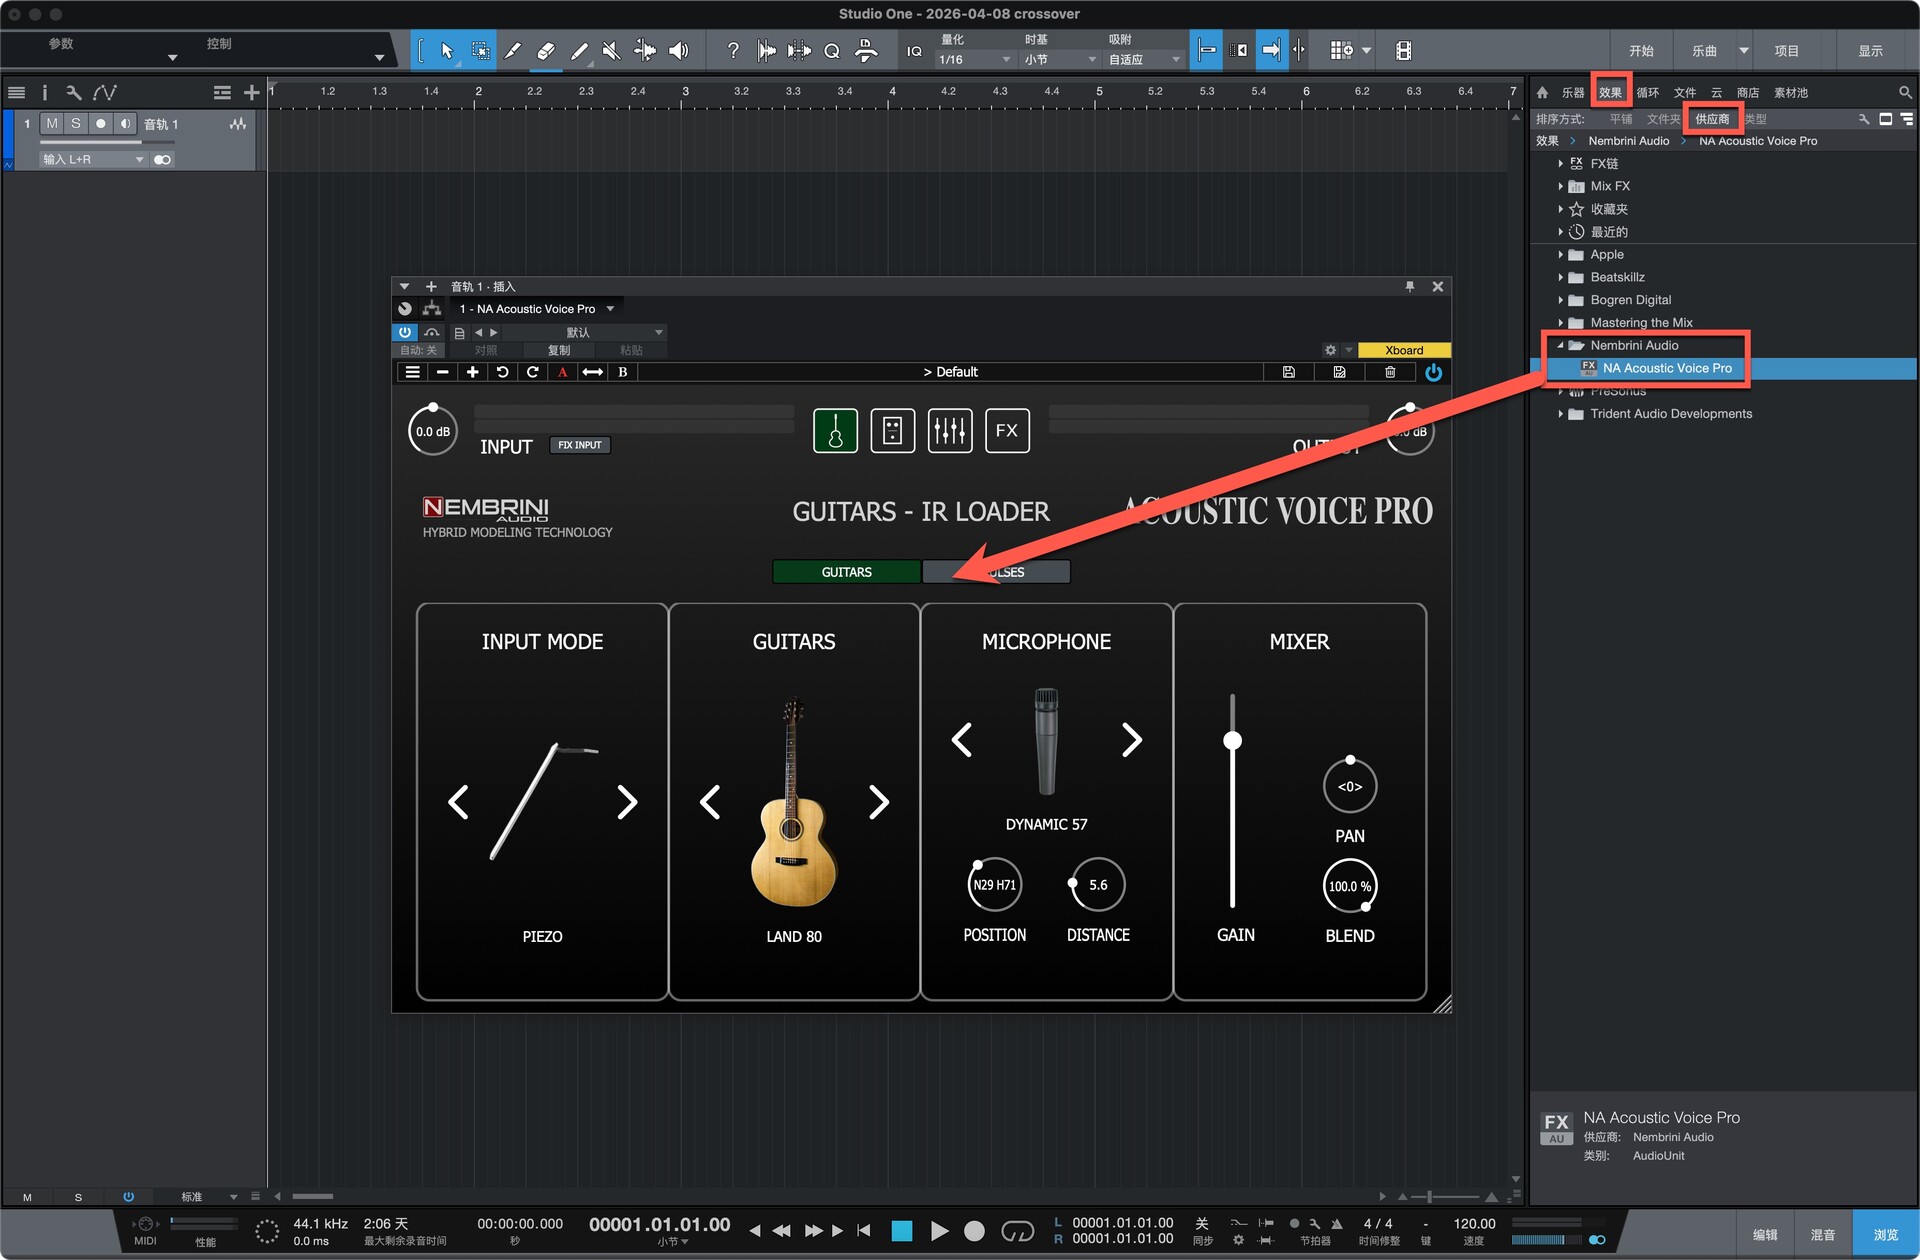Toggle plugin bypass power button
Viewport: 1920px width, 1260px height.
(405, 332)
